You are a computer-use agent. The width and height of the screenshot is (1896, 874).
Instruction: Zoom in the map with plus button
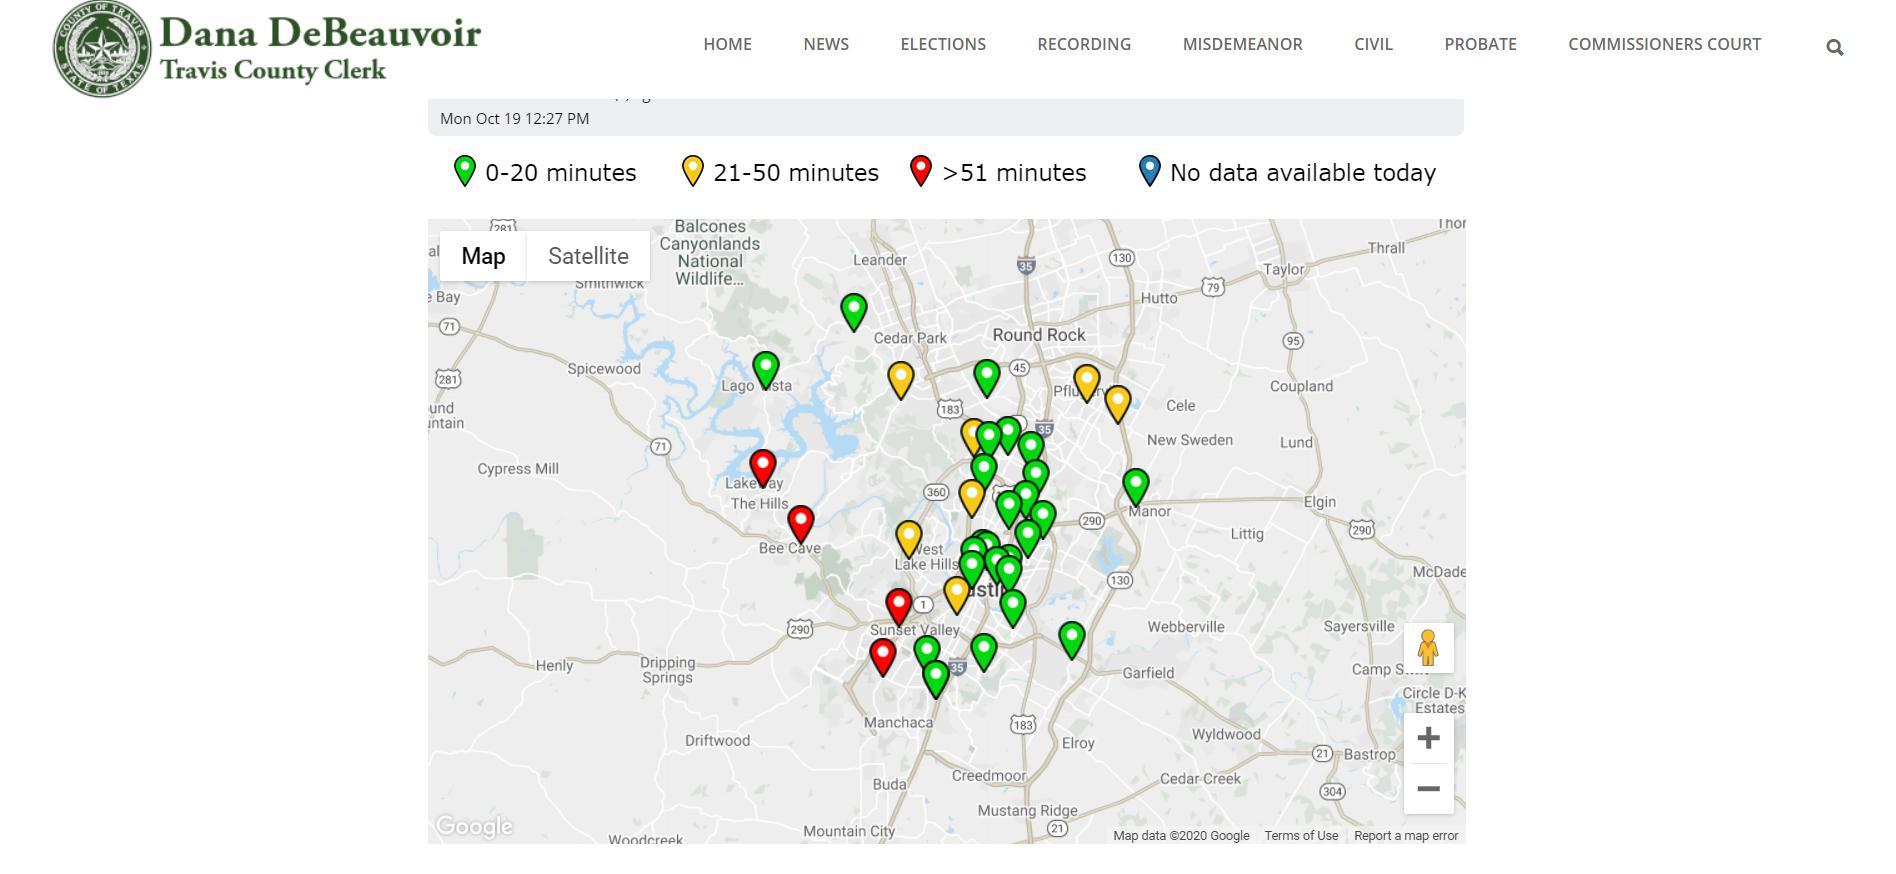tap(1428, 738)
